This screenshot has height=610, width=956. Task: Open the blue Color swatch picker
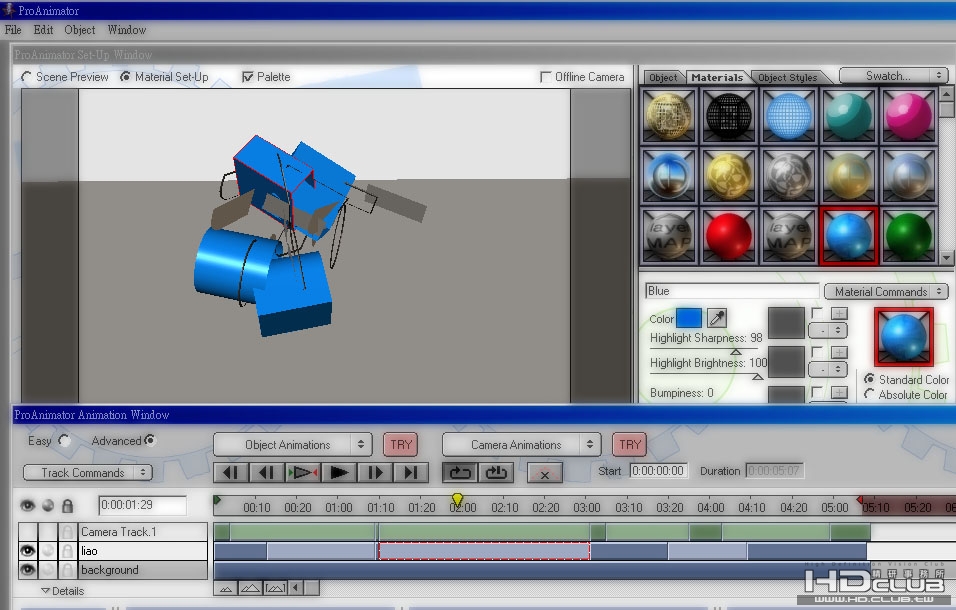pos(689,317)
